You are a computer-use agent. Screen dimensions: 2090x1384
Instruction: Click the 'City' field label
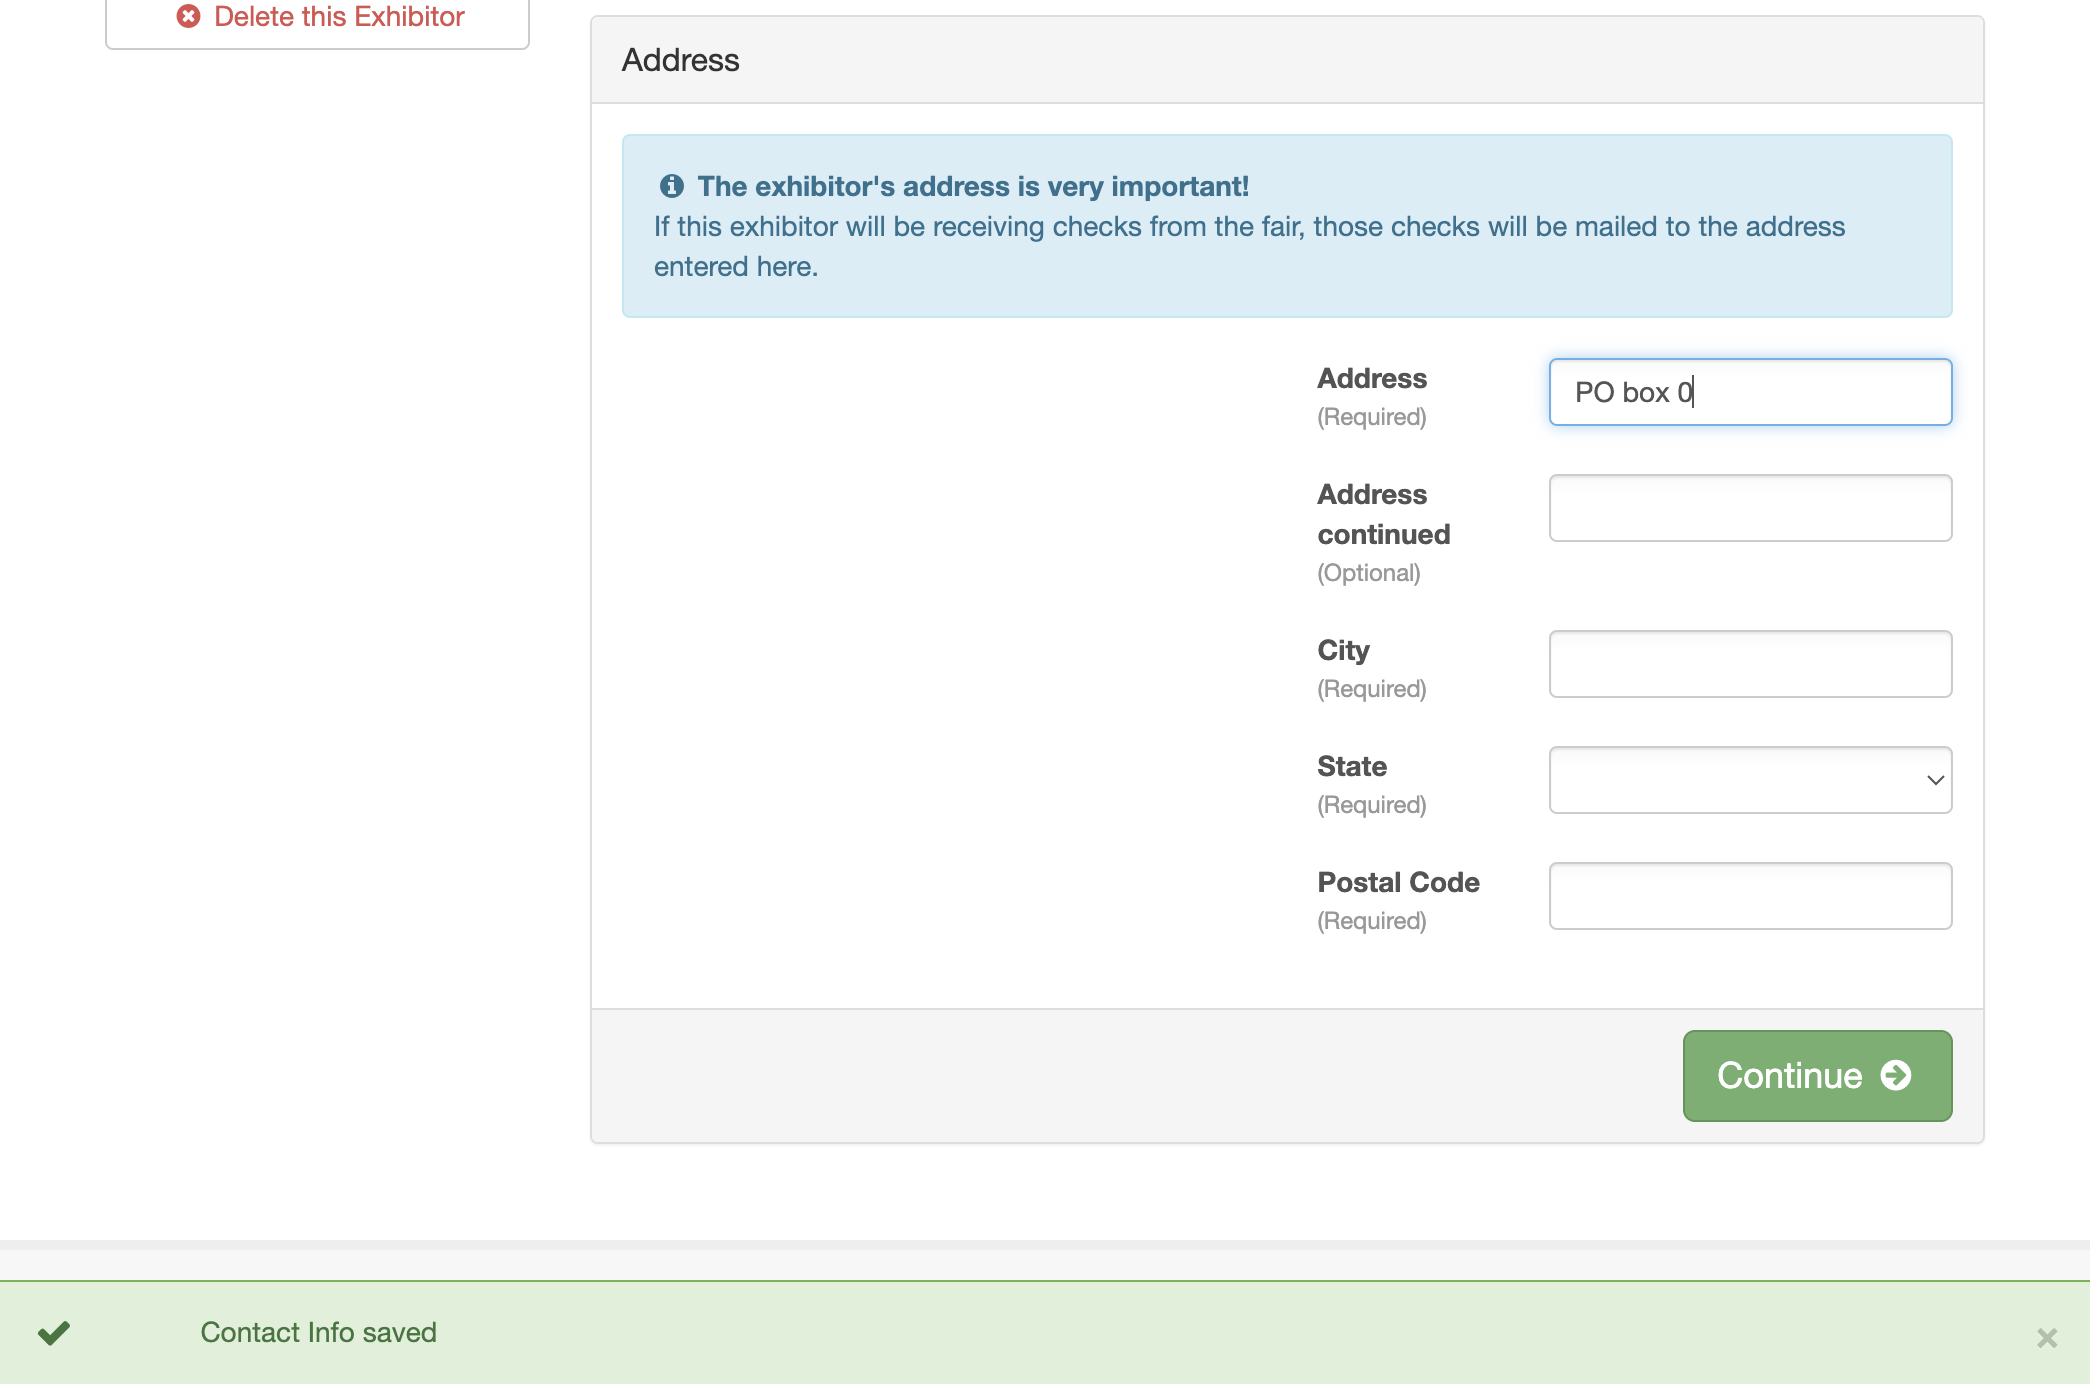click(1343, 650)
